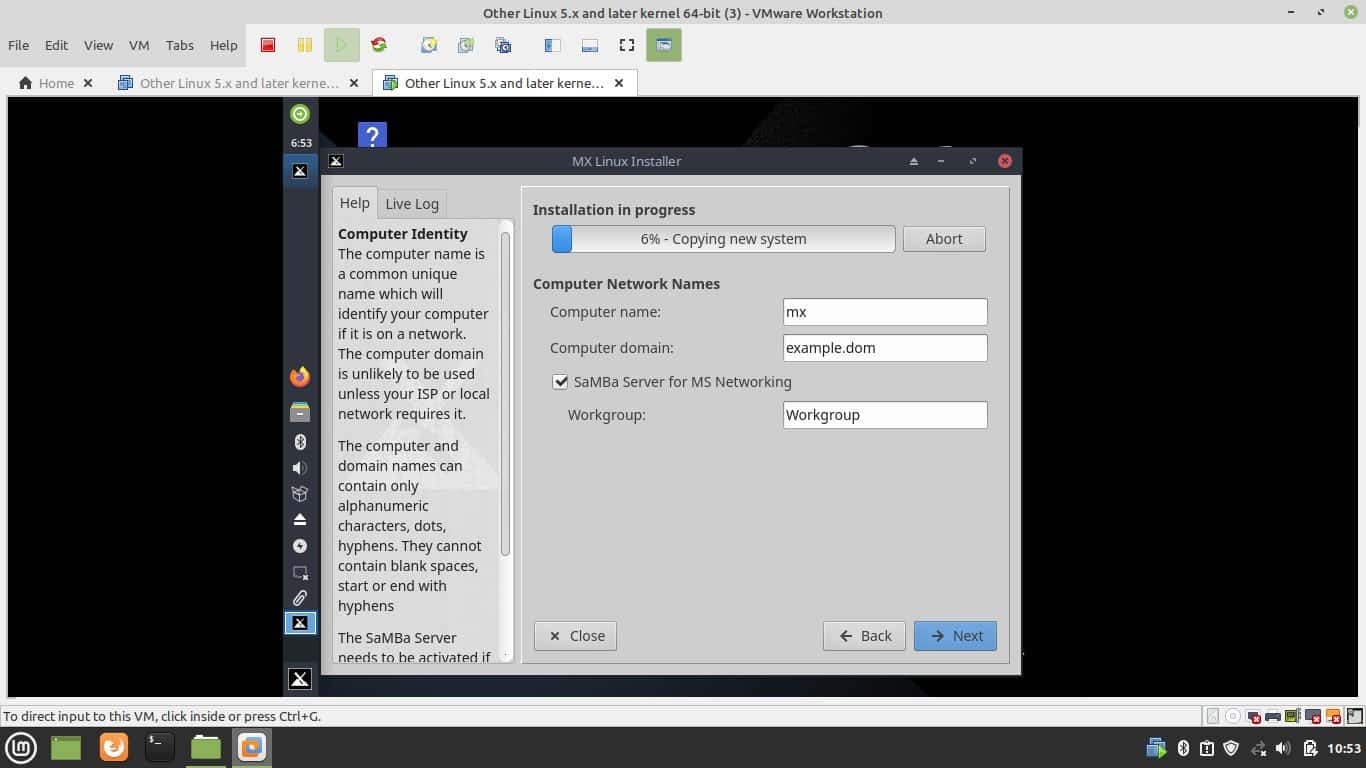Open Firefox from the host taskbar
Screen dimensions: 1366x768
tap(114, 747)
